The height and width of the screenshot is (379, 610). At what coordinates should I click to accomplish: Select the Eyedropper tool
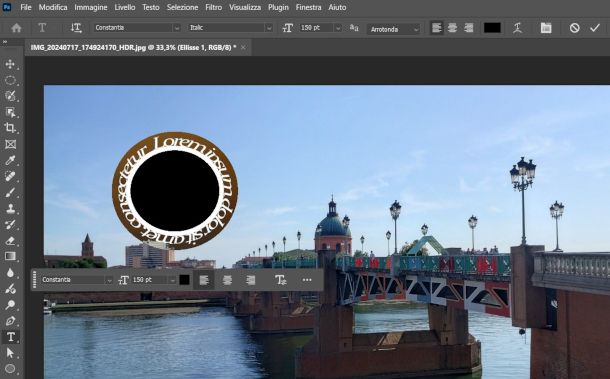coord(10,160)
